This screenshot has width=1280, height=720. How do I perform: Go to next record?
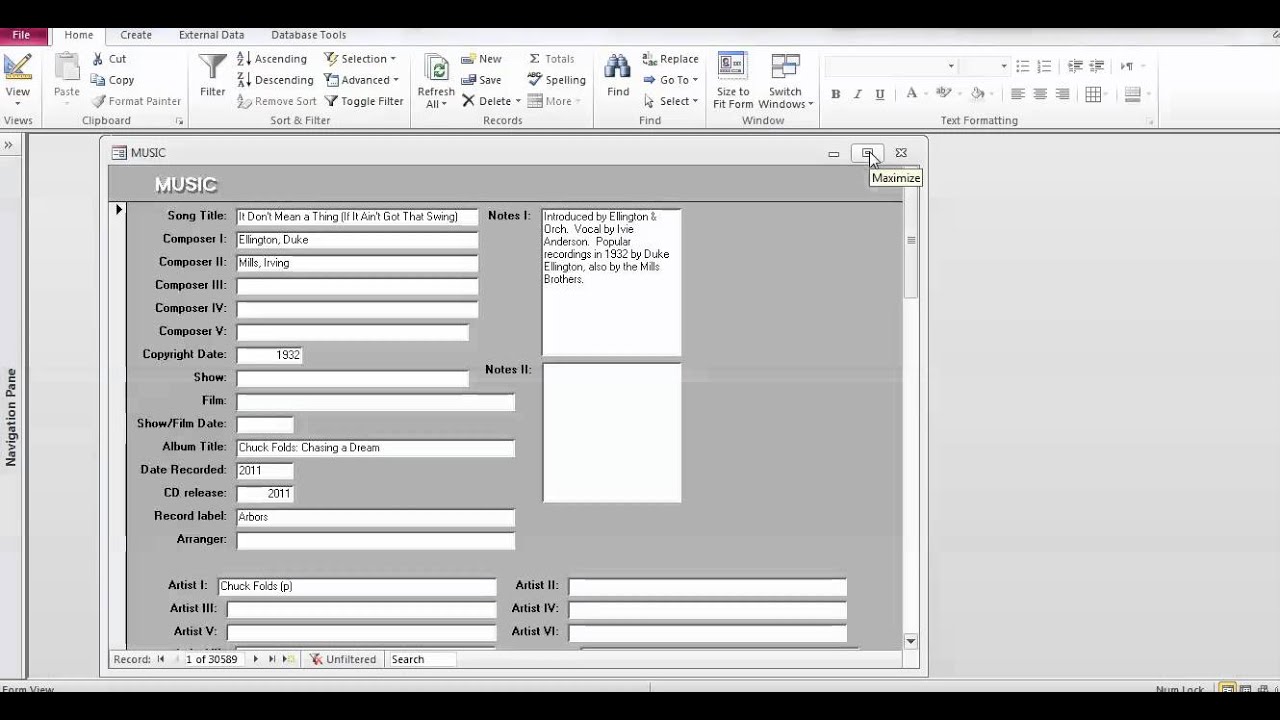tap(255, 659)
